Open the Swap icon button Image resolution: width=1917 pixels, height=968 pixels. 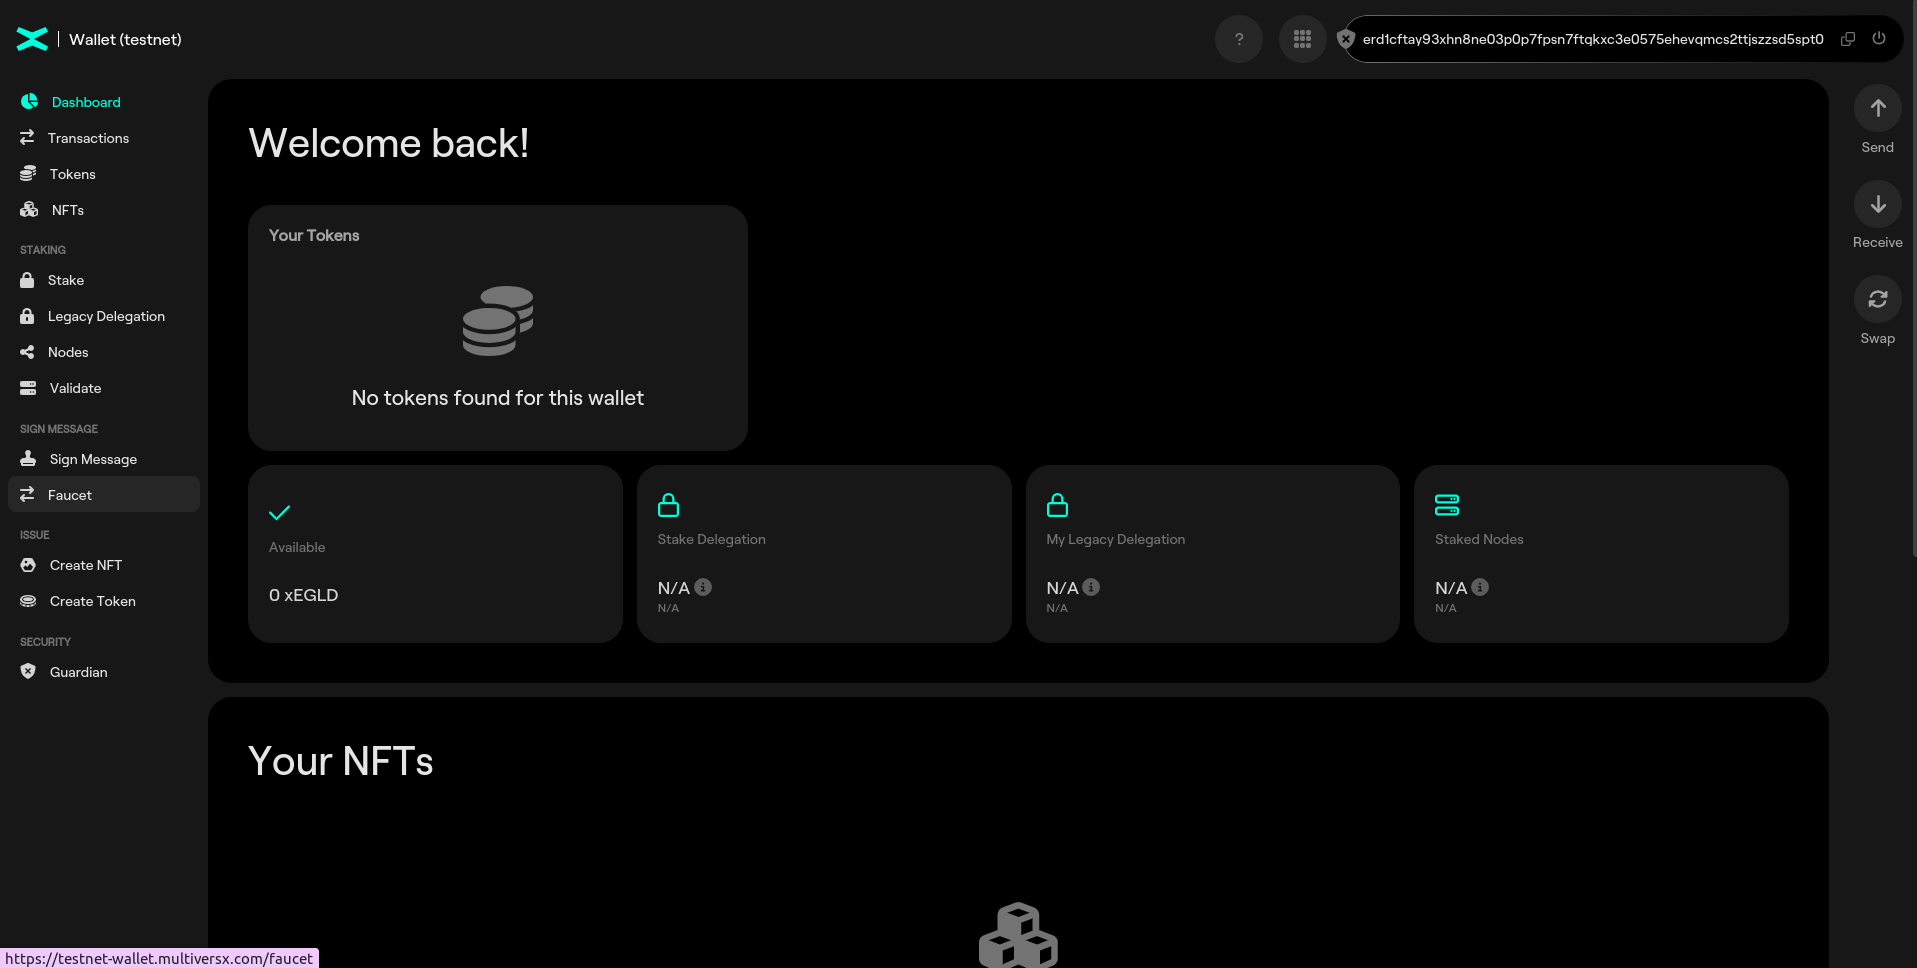pyautogui.click(x=1877, y=299)
